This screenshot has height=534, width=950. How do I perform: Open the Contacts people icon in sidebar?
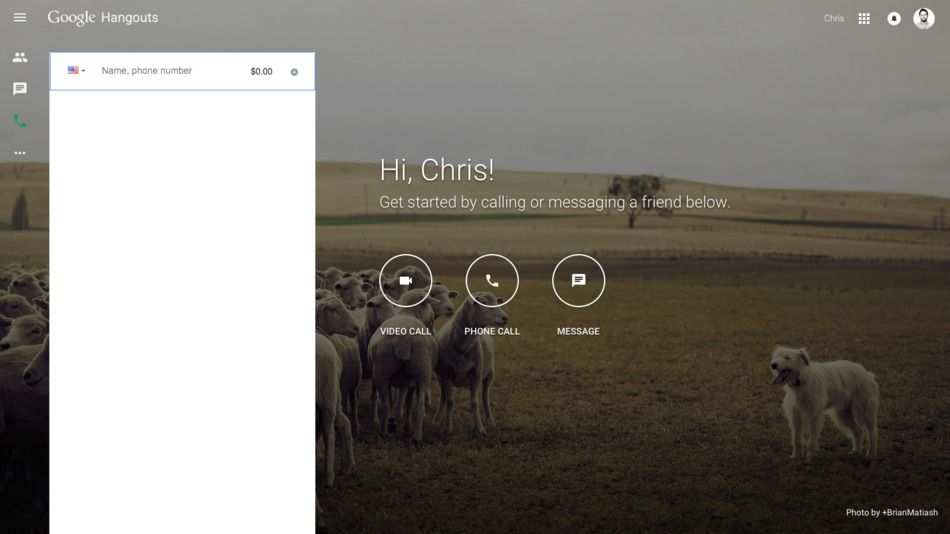20,57
